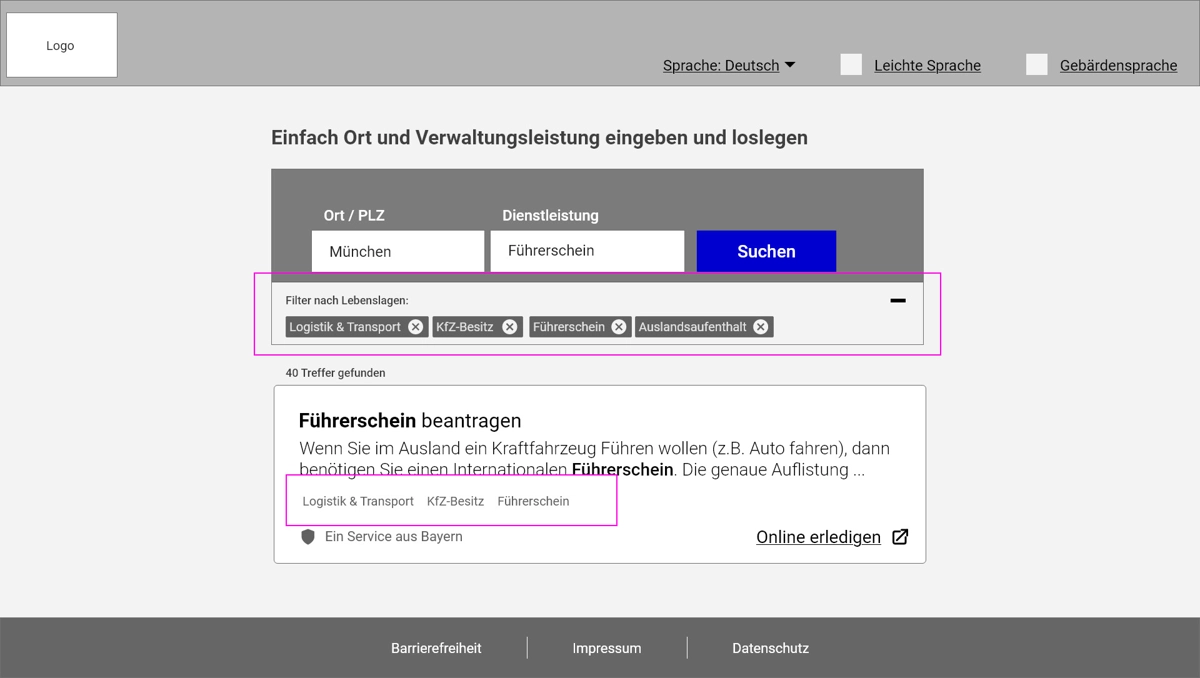The image size is (1200, 678).
Task: Open the Sprache: Deutsch language dropdown
Action: [728, 65]
